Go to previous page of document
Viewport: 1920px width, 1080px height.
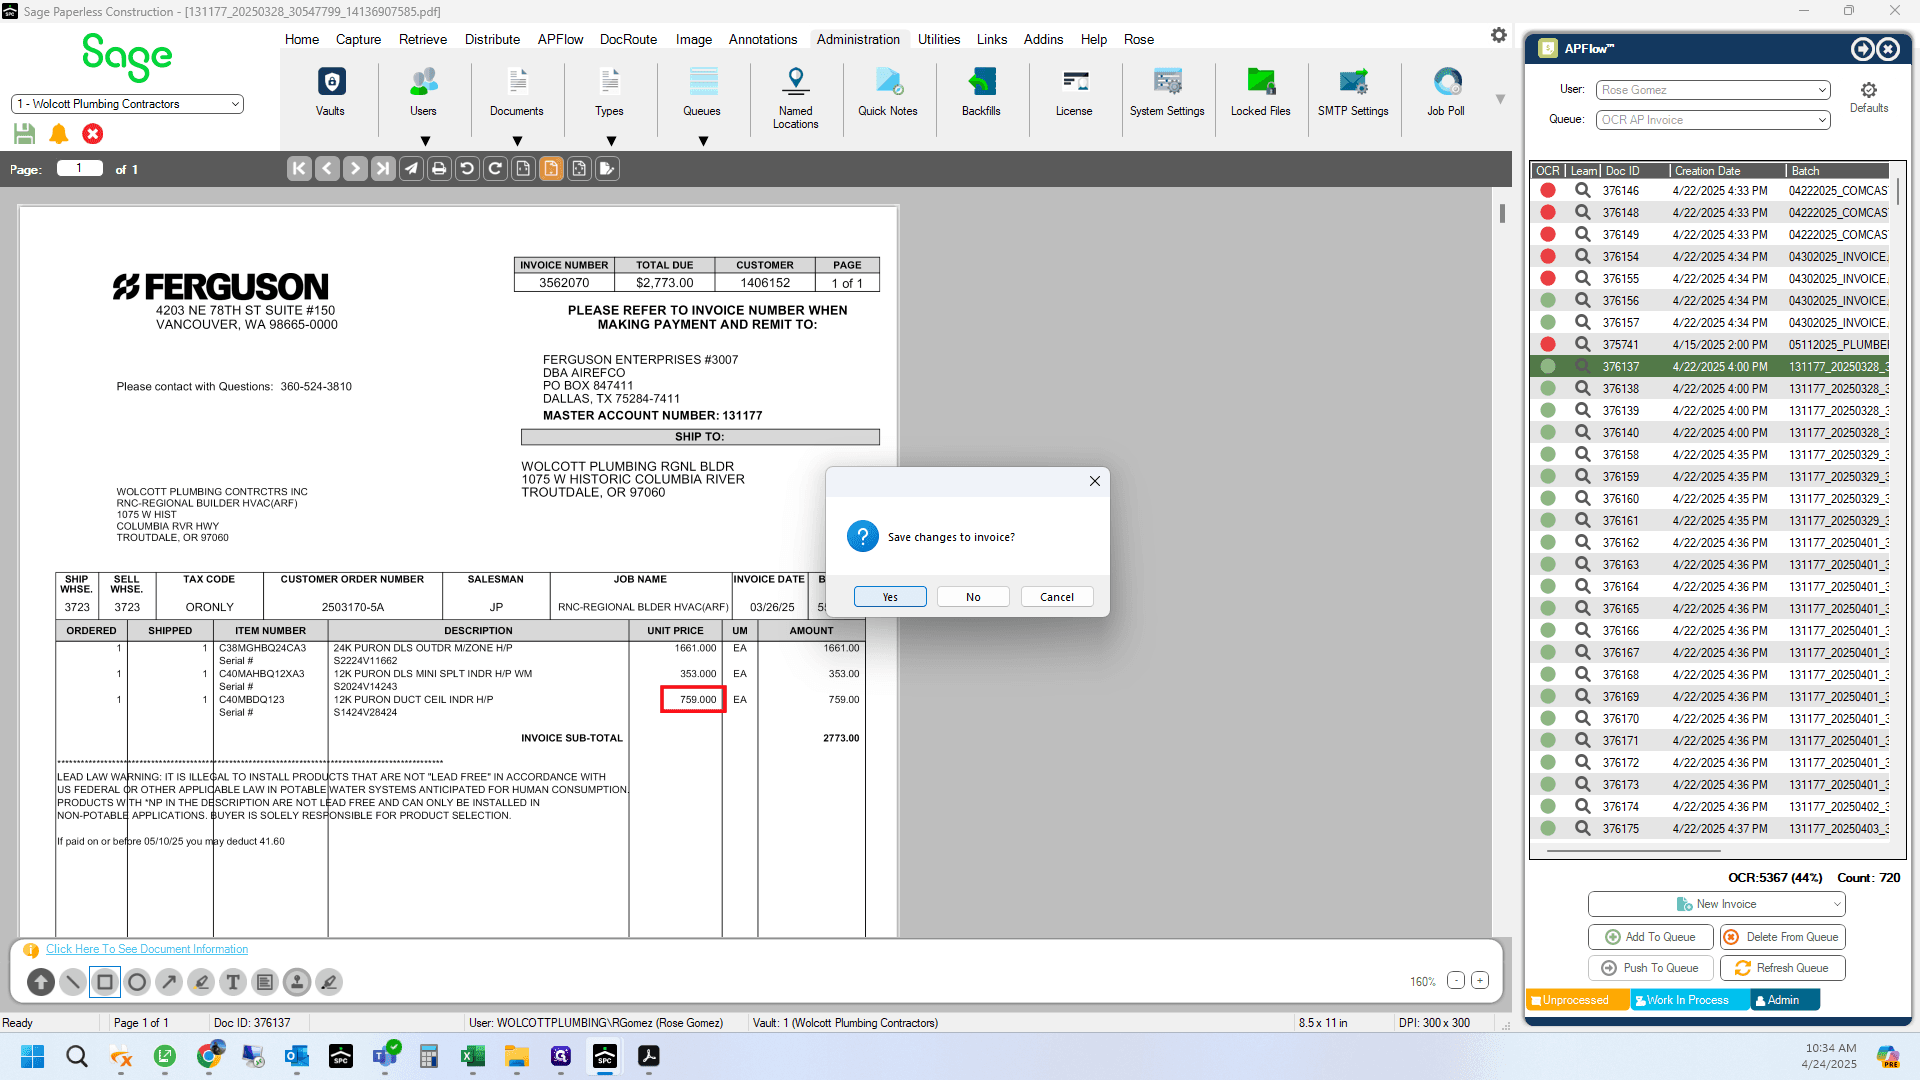(327, 169)
